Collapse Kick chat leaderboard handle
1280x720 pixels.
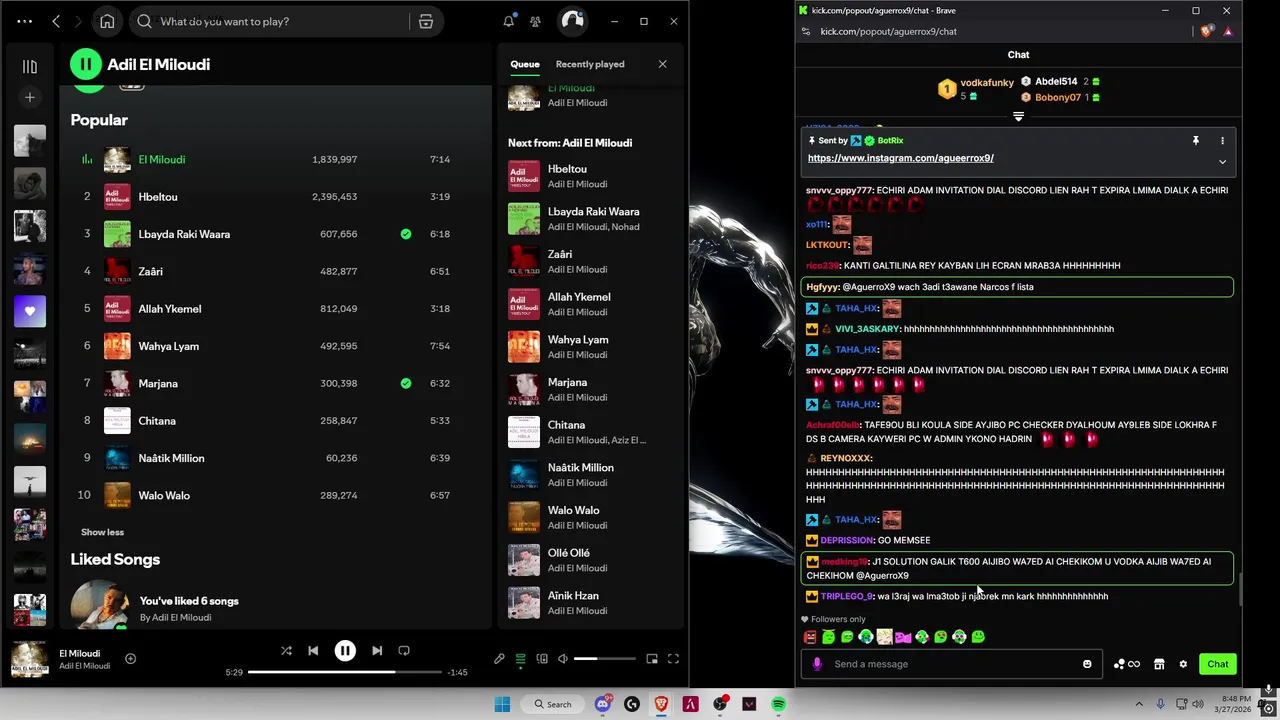(1018, 117)
